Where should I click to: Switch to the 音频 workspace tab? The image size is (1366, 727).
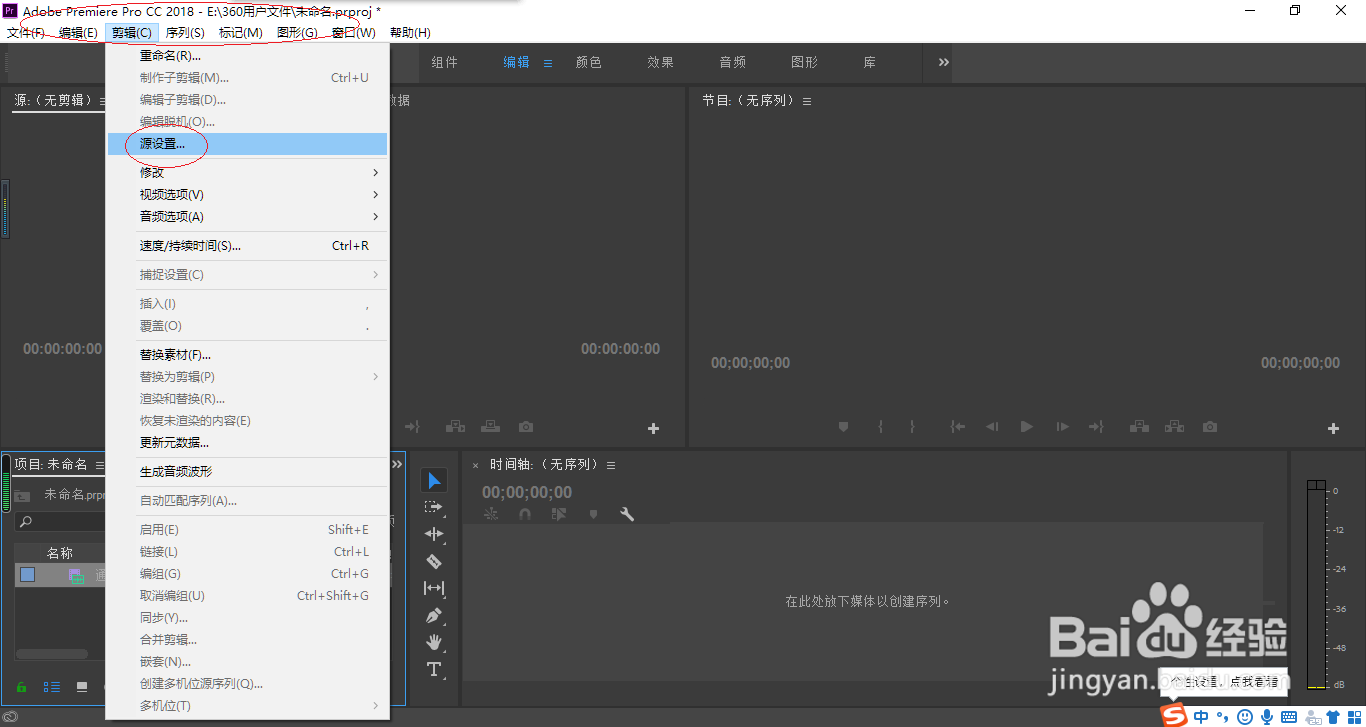(733, 62)
